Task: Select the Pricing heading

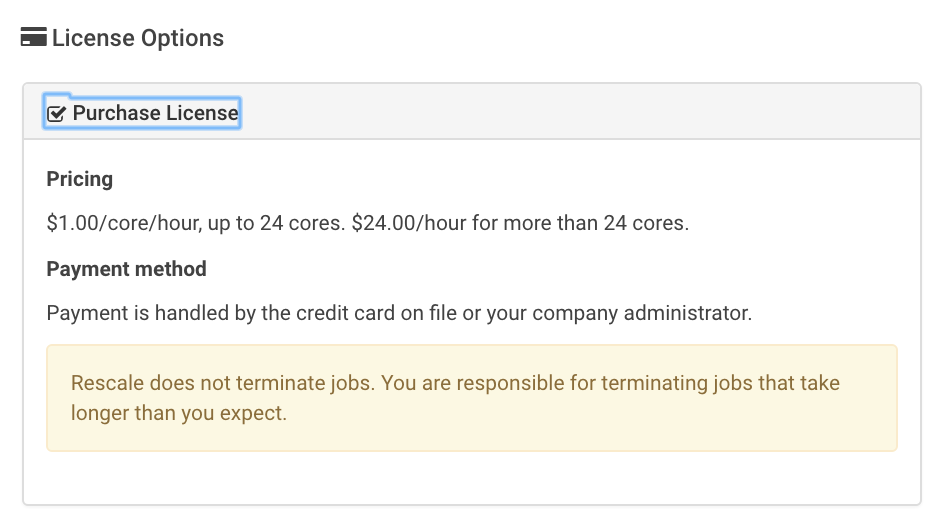Action: pos(80,179)
